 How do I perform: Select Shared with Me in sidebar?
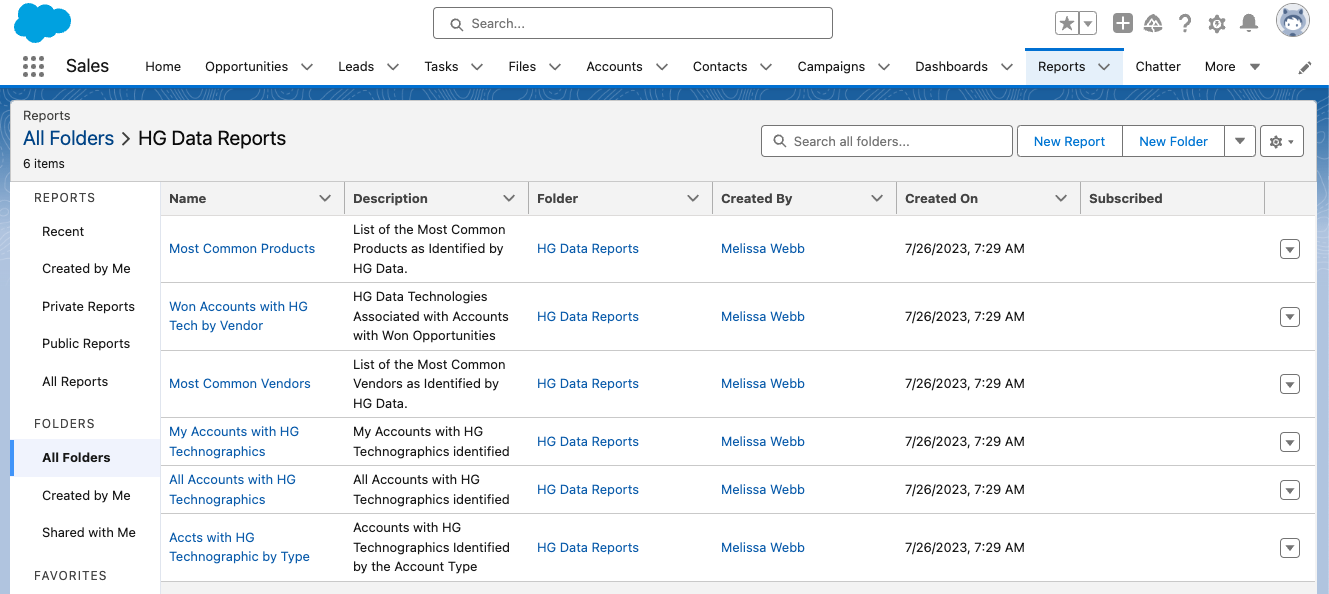click(89, 533)
